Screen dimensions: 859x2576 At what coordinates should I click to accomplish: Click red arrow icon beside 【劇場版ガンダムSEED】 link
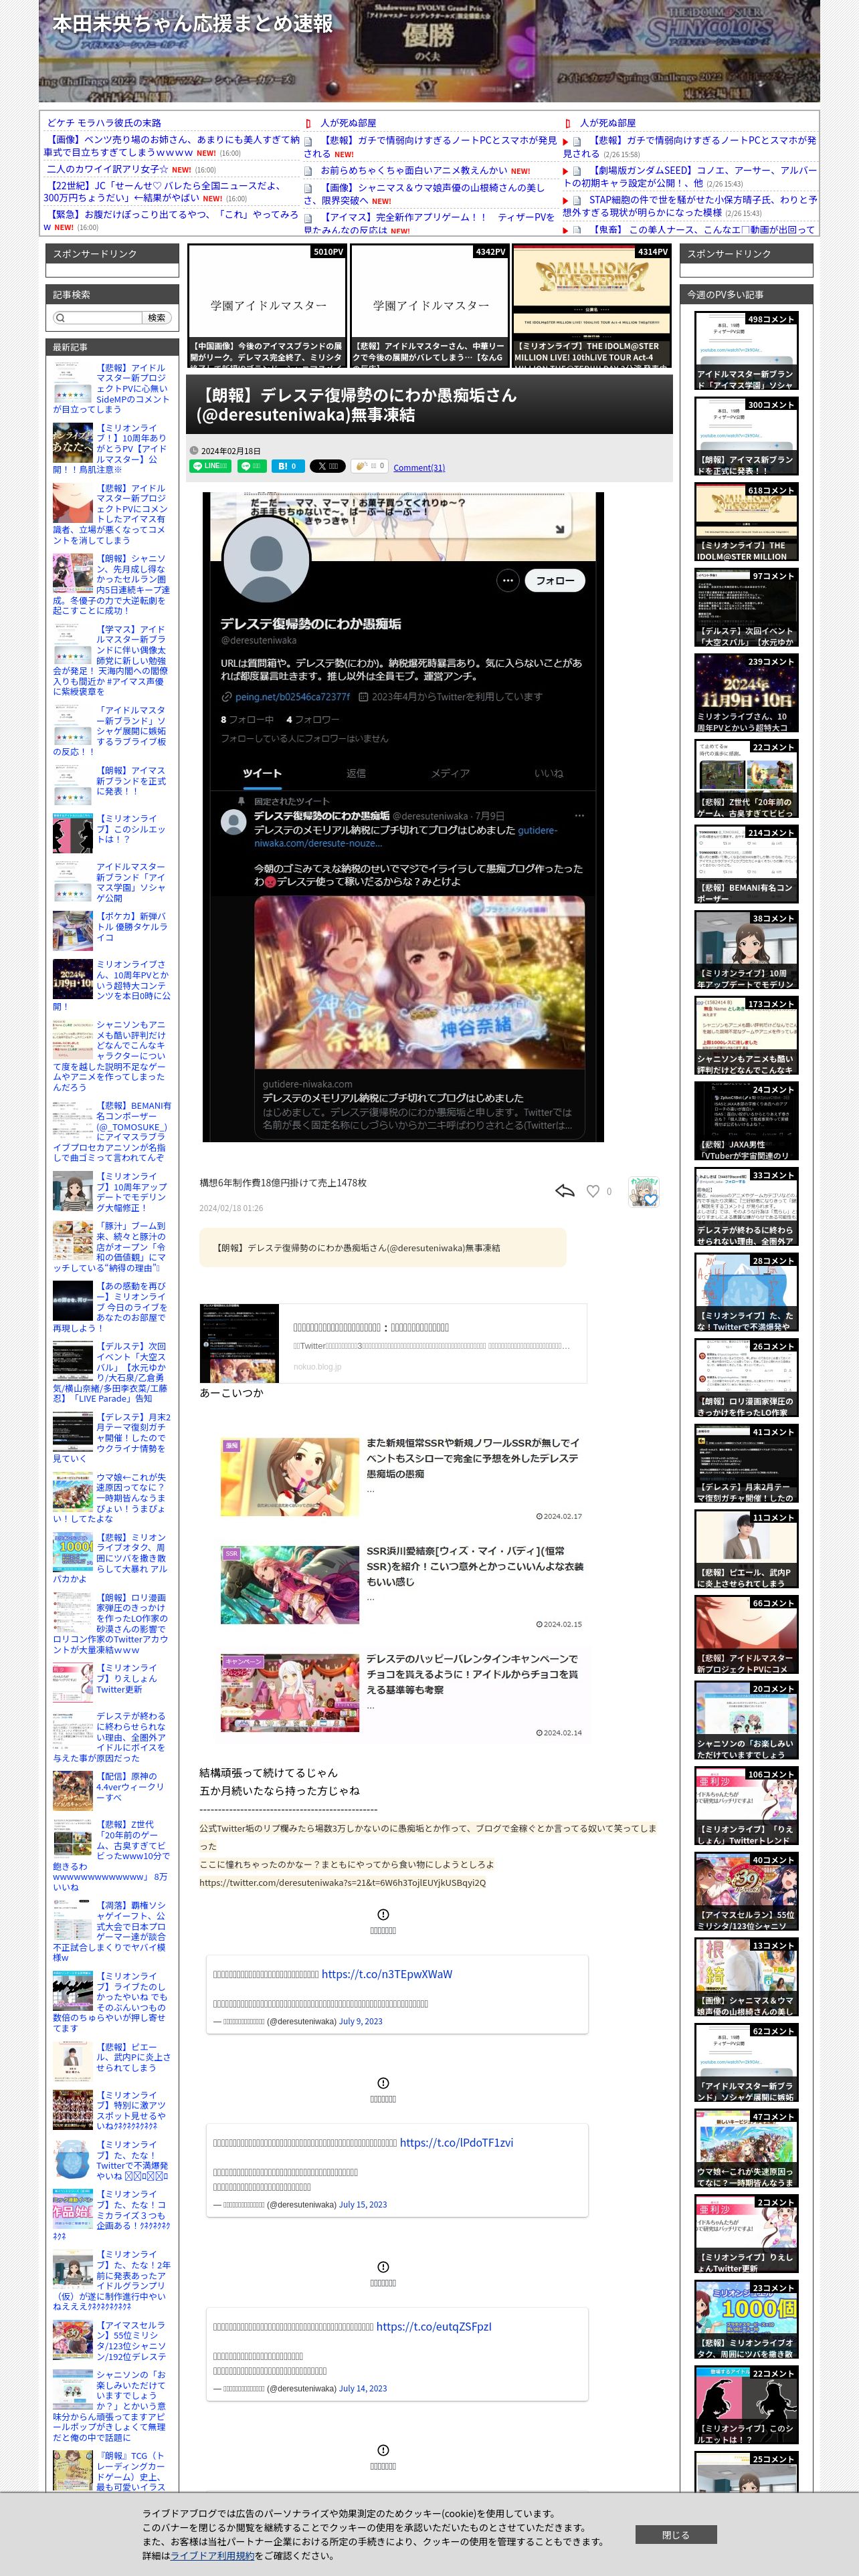point(565,171)
